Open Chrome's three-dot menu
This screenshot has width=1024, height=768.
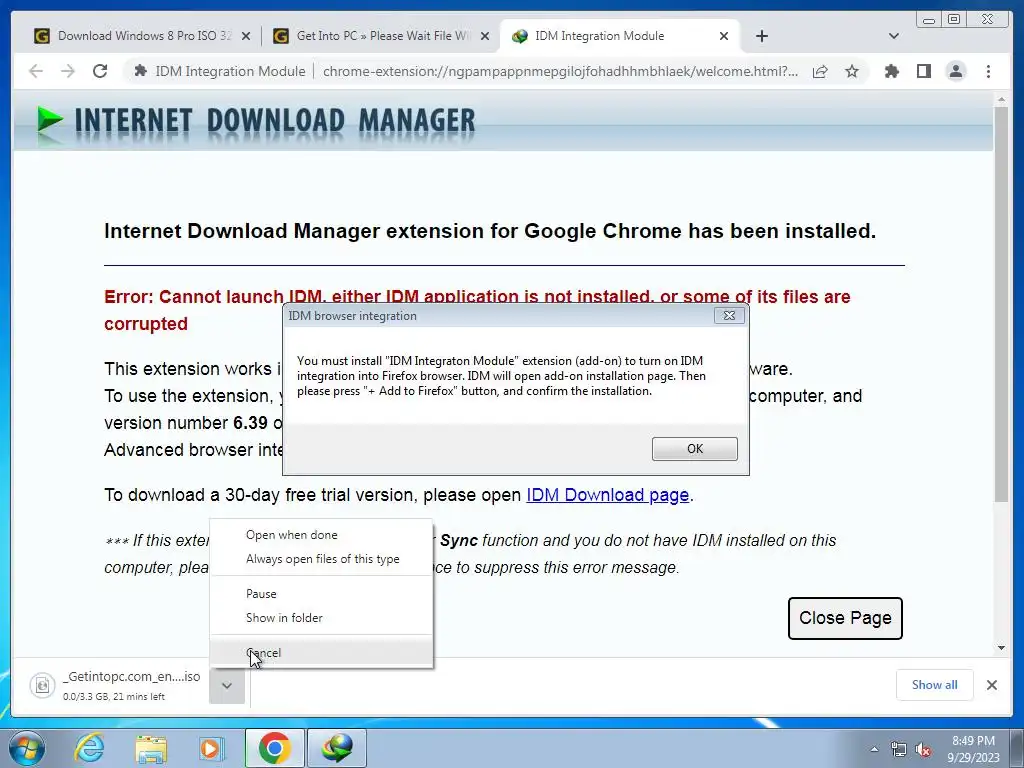(988, 71)
